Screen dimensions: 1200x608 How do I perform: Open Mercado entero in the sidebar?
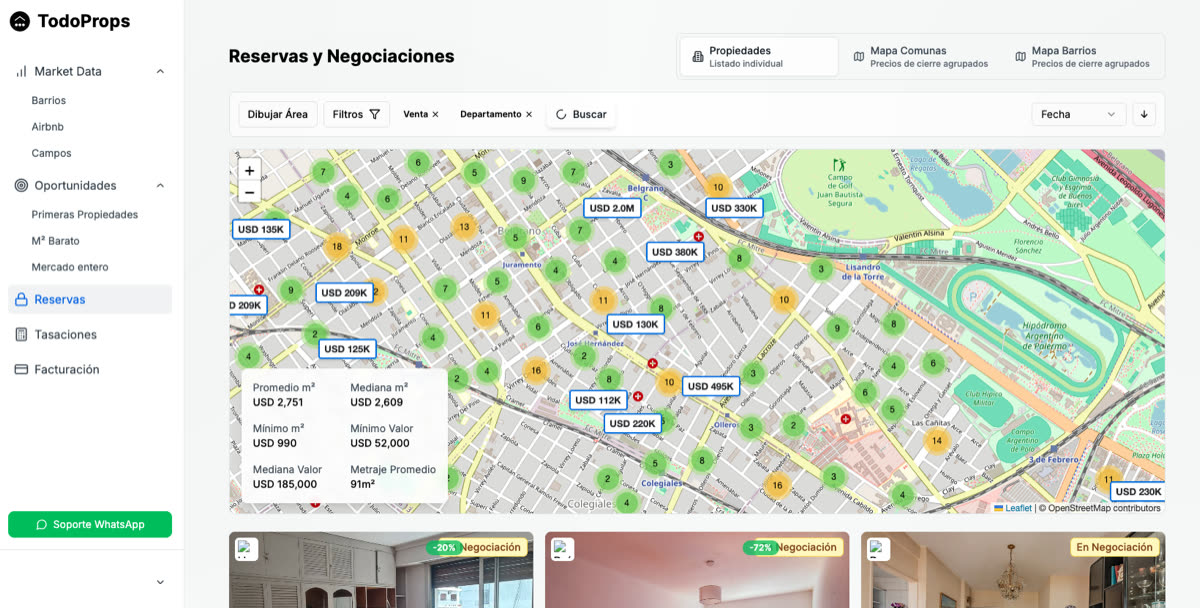tap(70, 267)
